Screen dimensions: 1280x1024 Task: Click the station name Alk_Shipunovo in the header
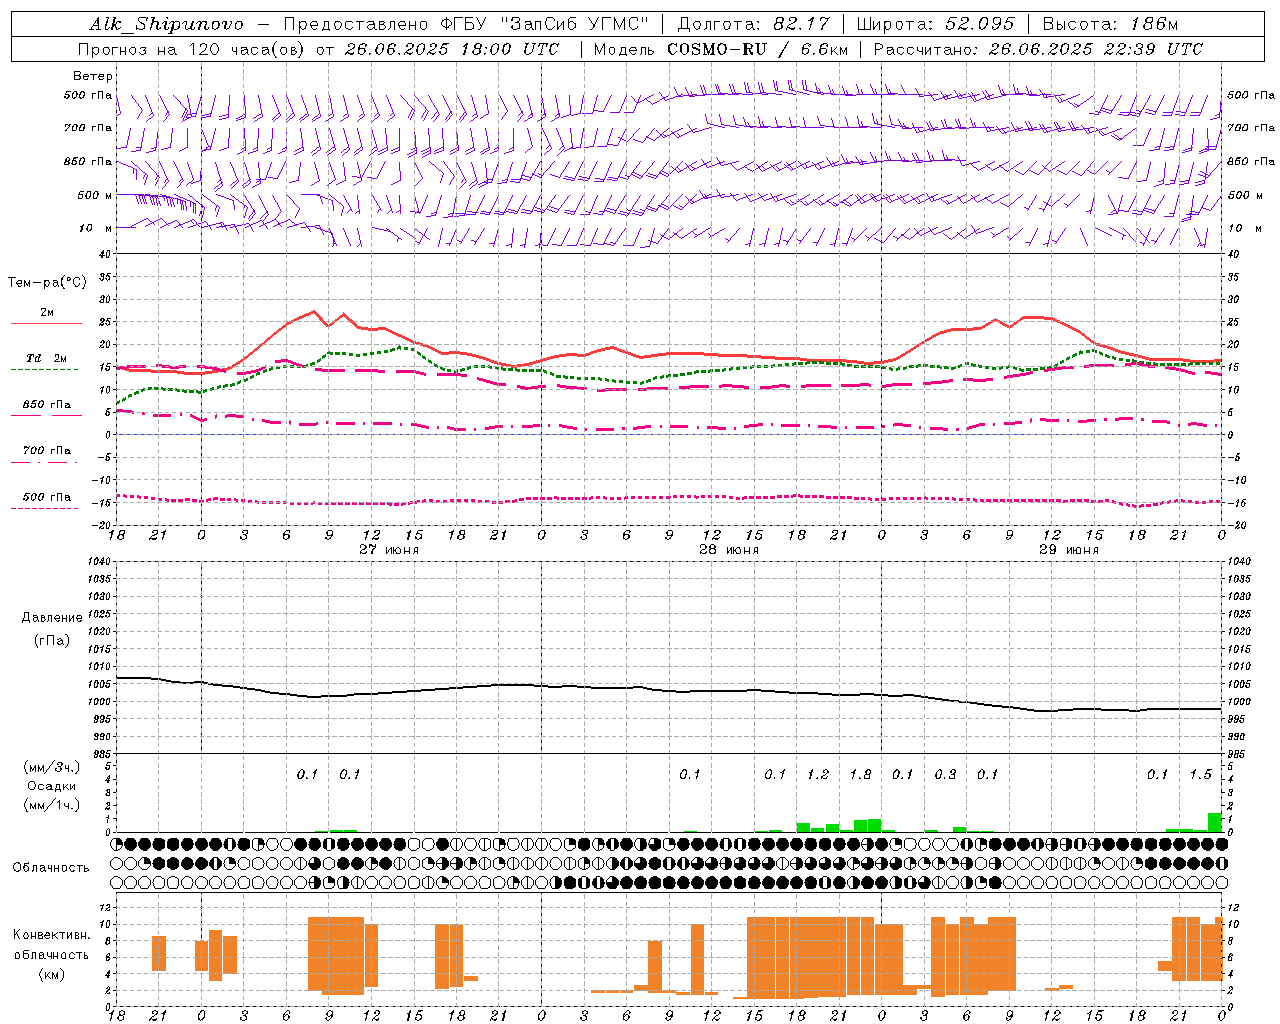[x=166, y=24]
